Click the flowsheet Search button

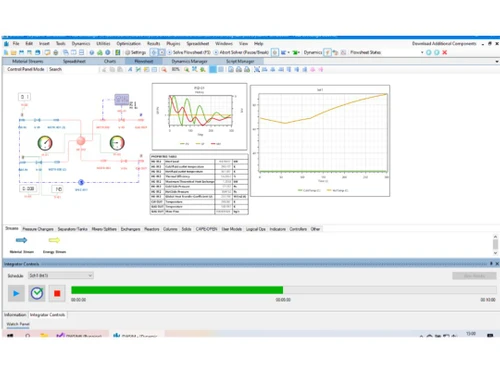click(55, 69)
